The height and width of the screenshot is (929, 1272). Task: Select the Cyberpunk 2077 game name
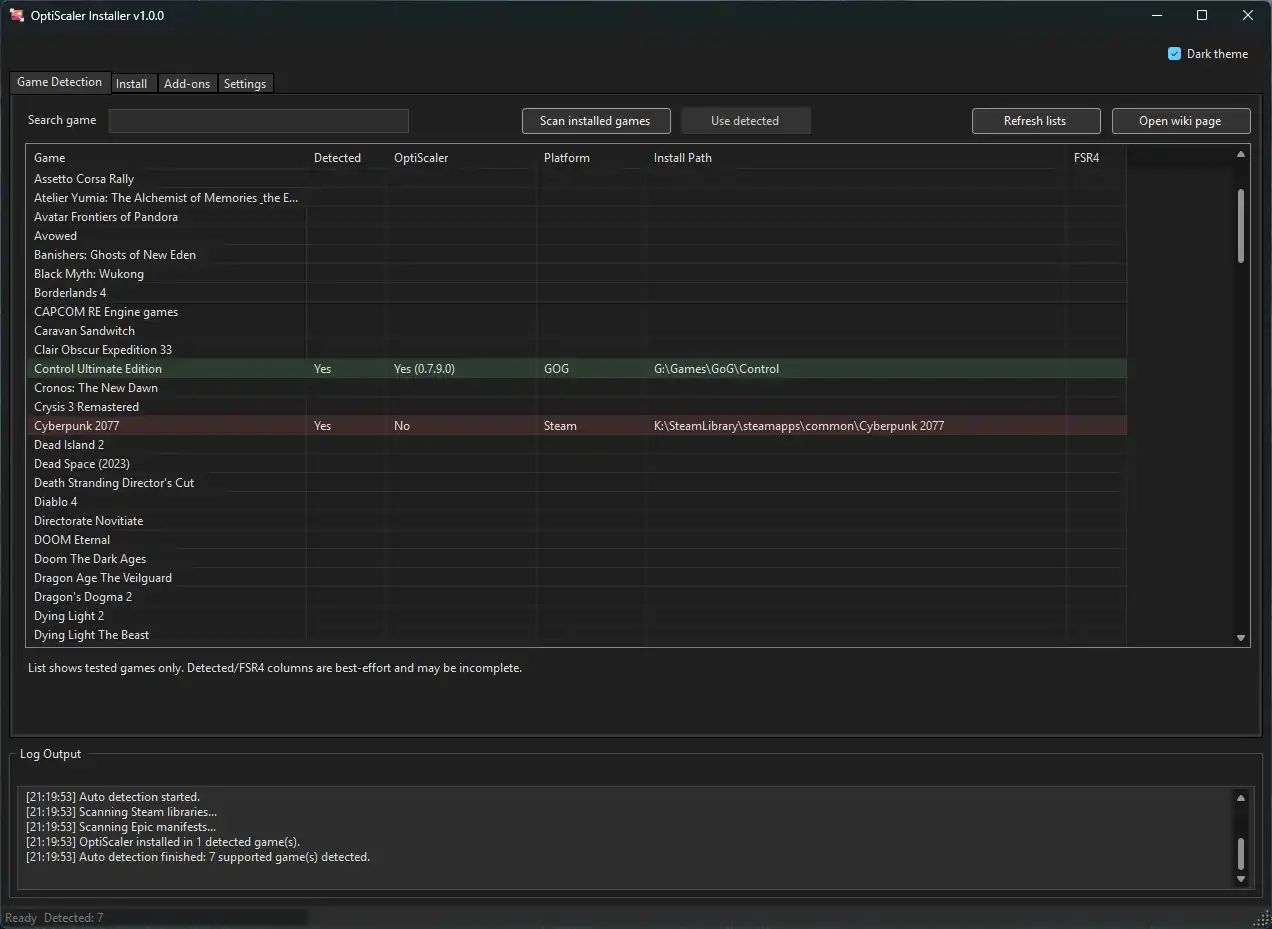pyautogui.click(x=76, y=426)
